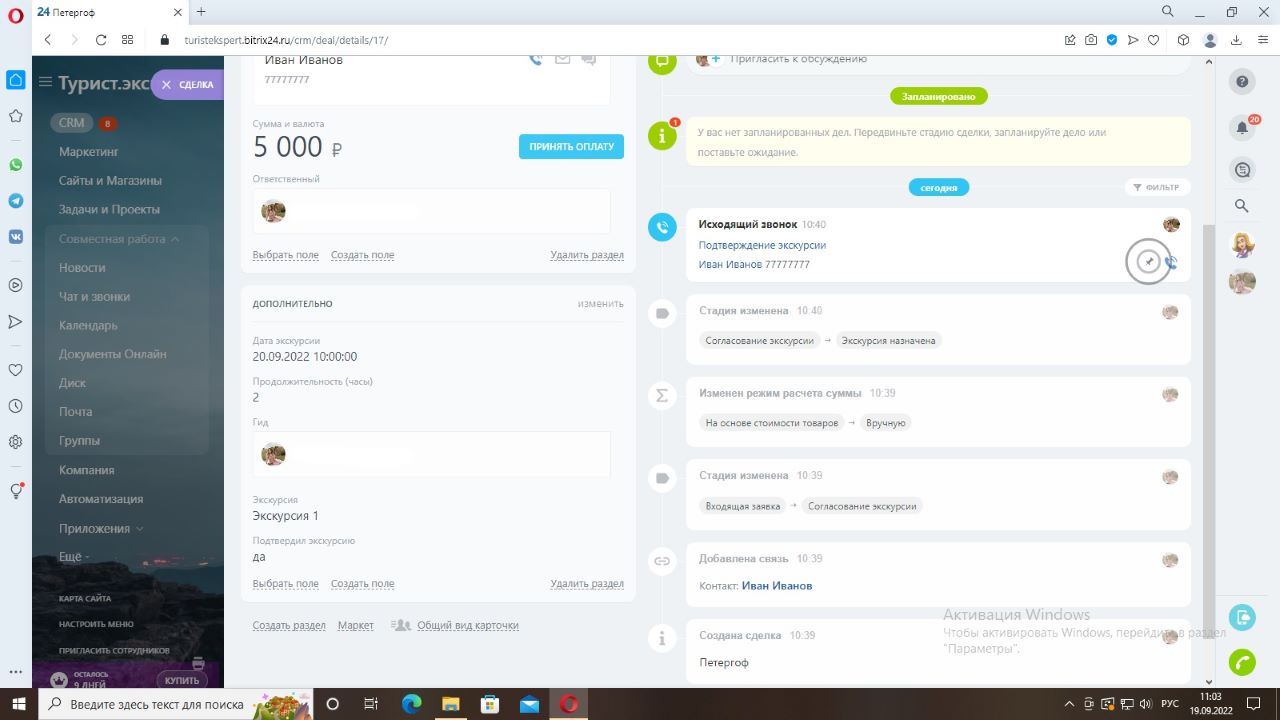1280x720 pixels.
Task: Open Календарь in left menu
Action: [x=88, y=325]
